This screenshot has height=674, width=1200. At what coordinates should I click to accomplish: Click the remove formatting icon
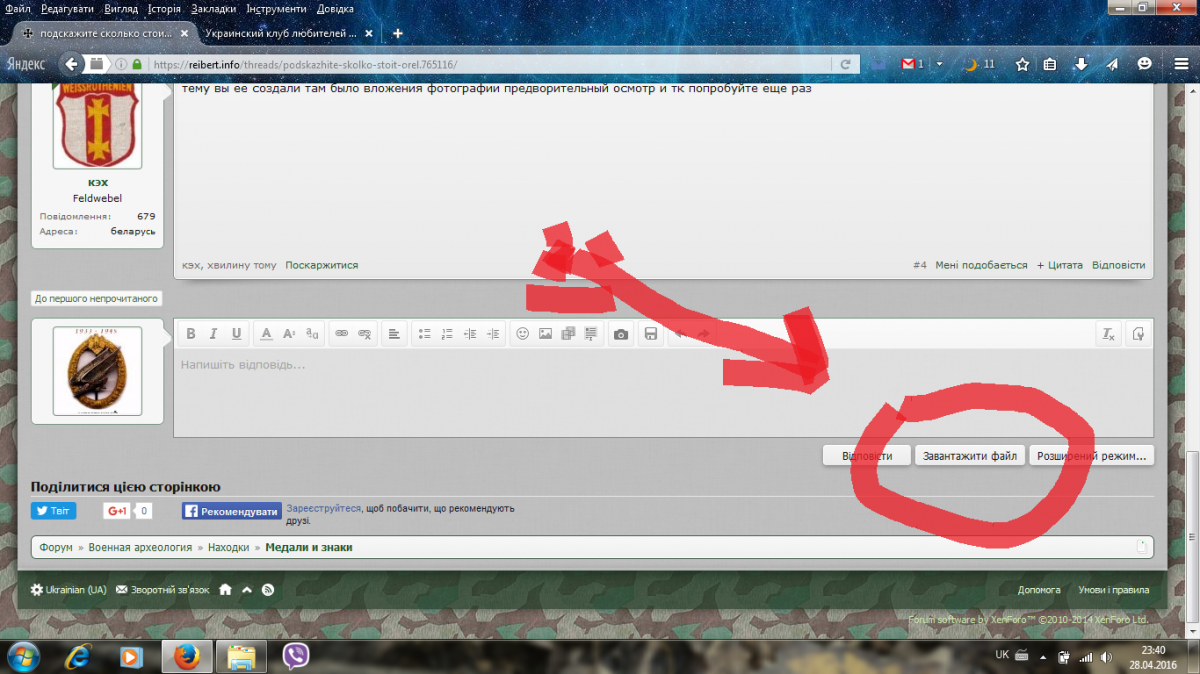tap(1108, 334)
